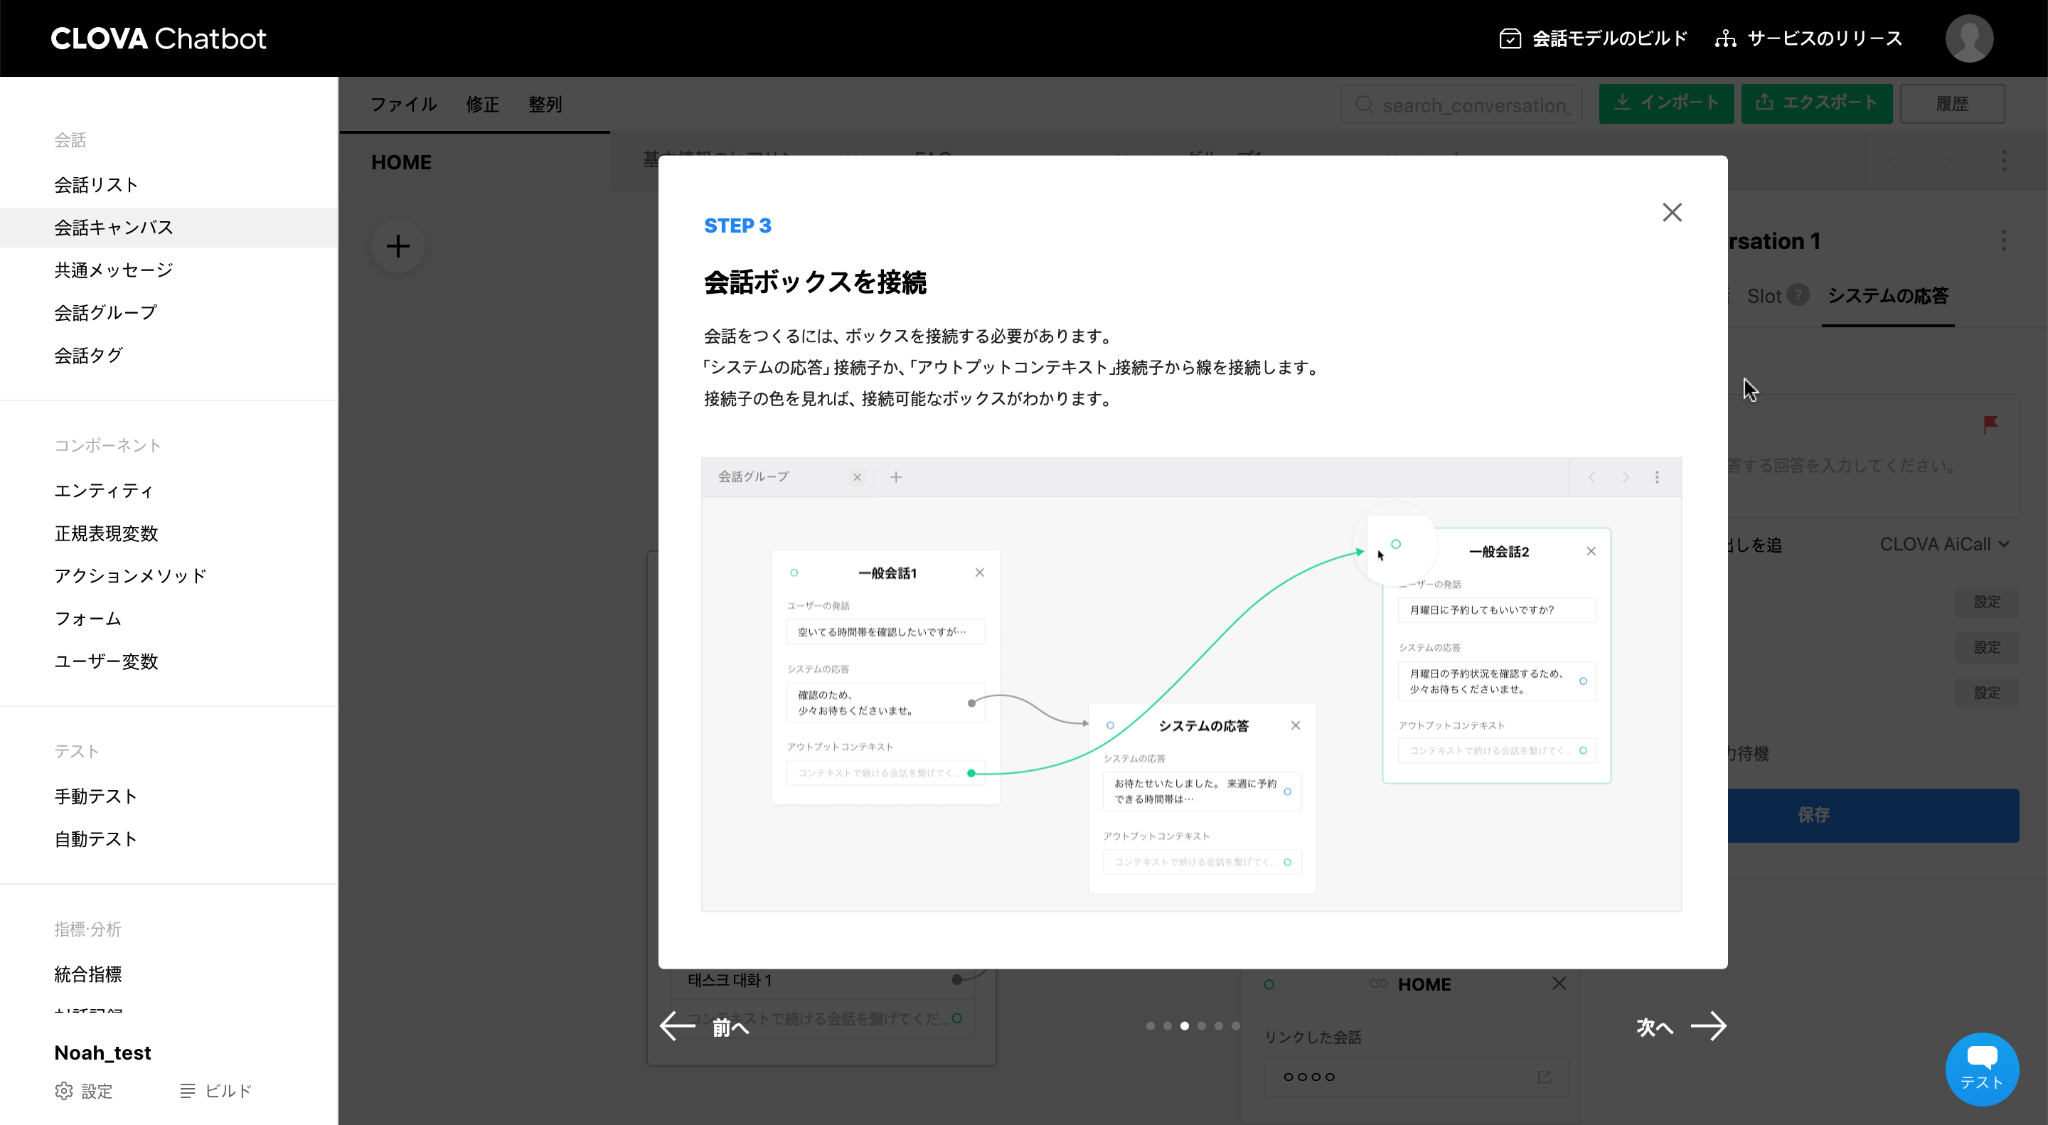Click the インポート button
Image resolution: width=2048 pixels, height=1125 pixels.
click(1666, 103)
